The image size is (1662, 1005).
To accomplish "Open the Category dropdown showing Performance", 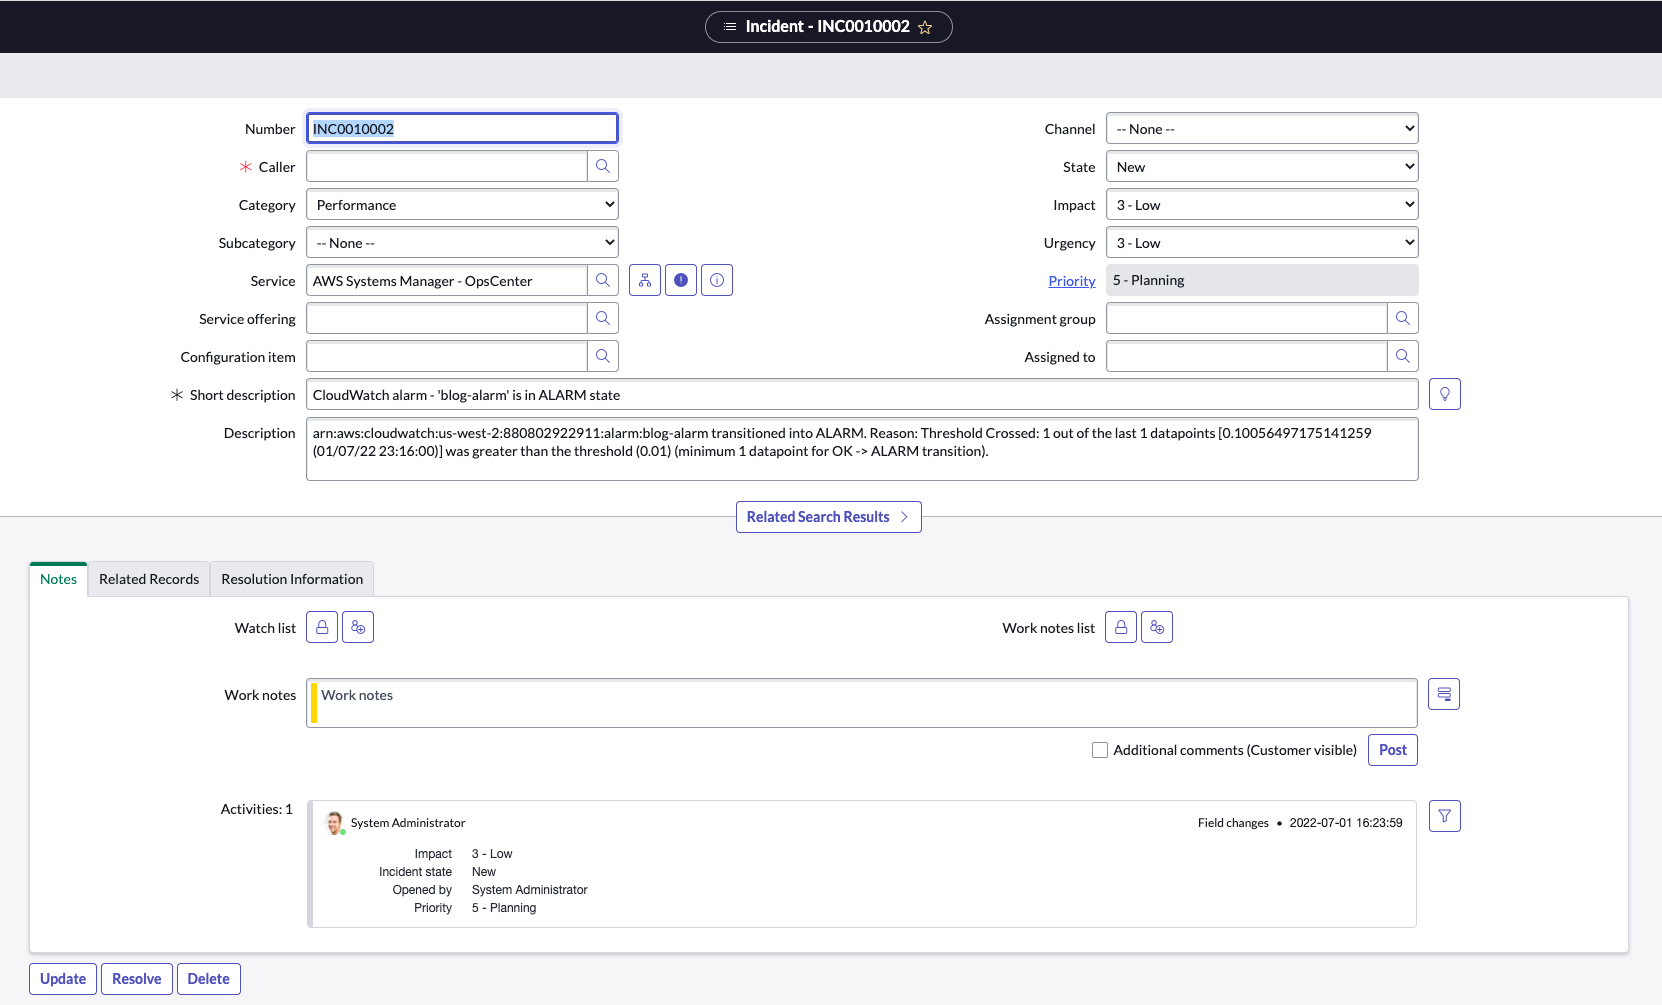I will pyautogui.click(x=461, y=204).
